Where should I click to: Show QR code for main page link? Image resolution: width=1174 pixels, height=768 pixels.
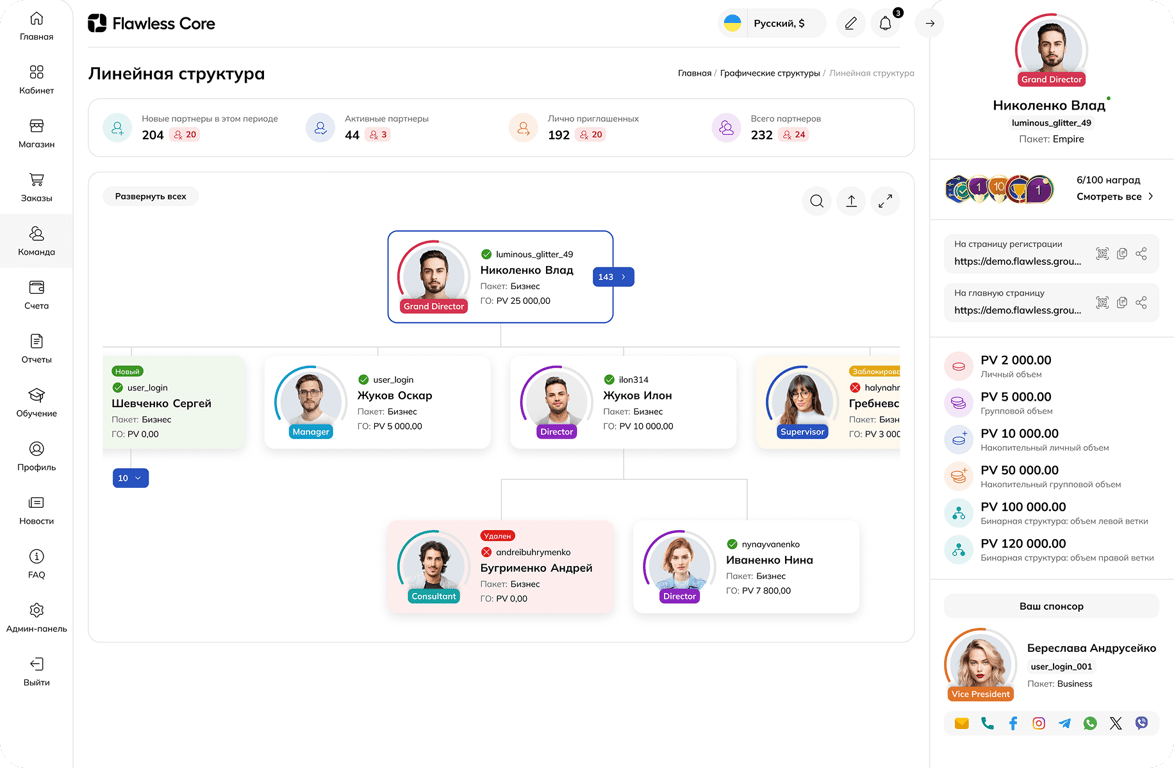click(1102, 302)
